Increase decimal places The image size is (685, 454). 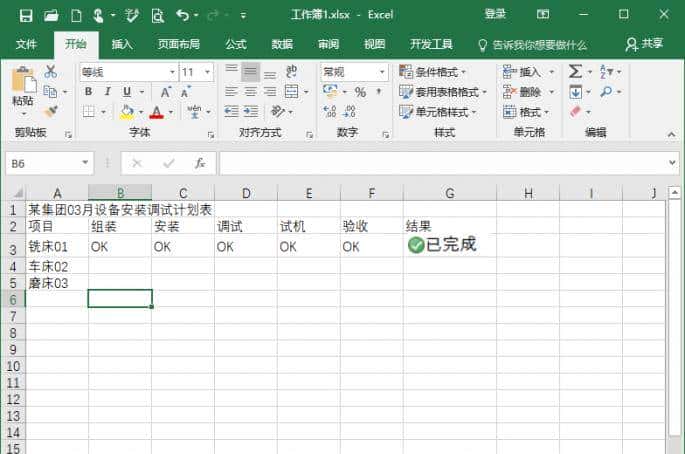pyautogui.click(x=330, y=112)
